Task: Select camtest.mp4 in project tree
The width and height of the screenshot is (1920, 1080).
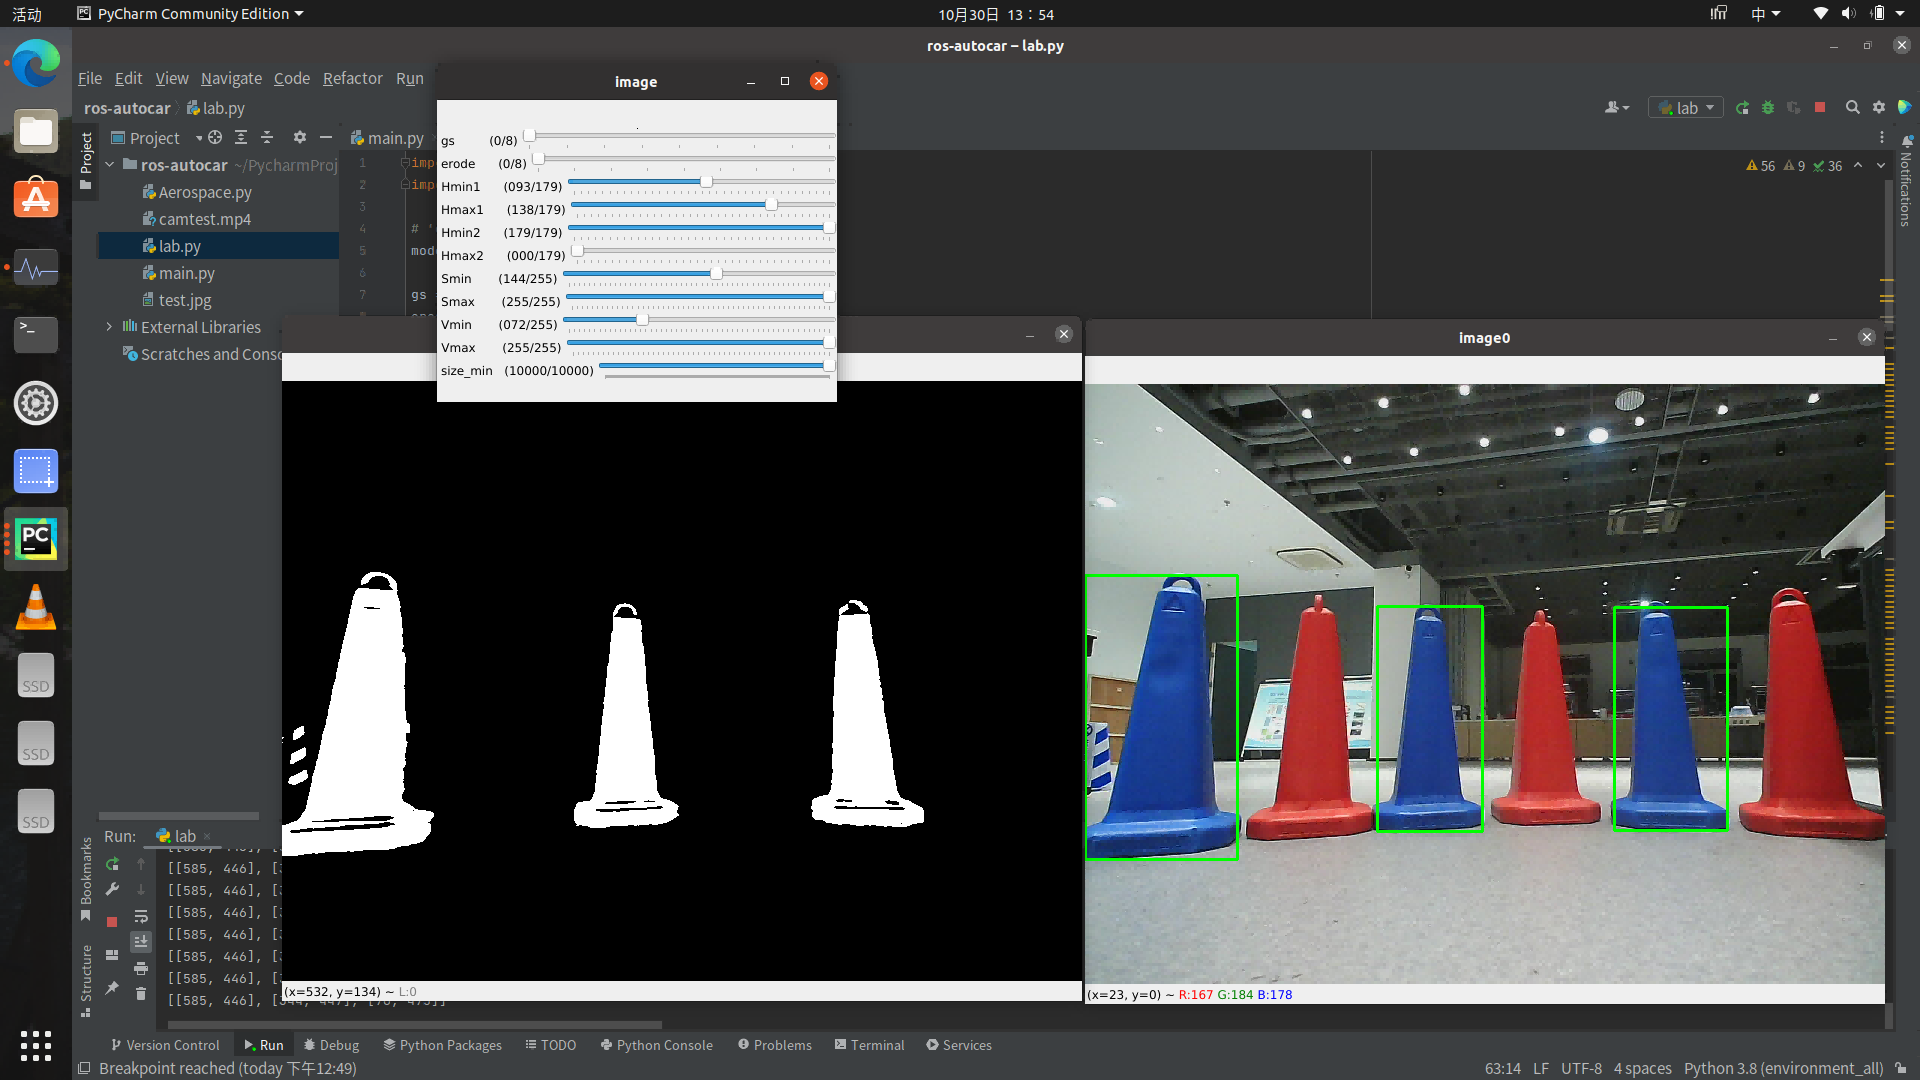Action: point(204,219)
